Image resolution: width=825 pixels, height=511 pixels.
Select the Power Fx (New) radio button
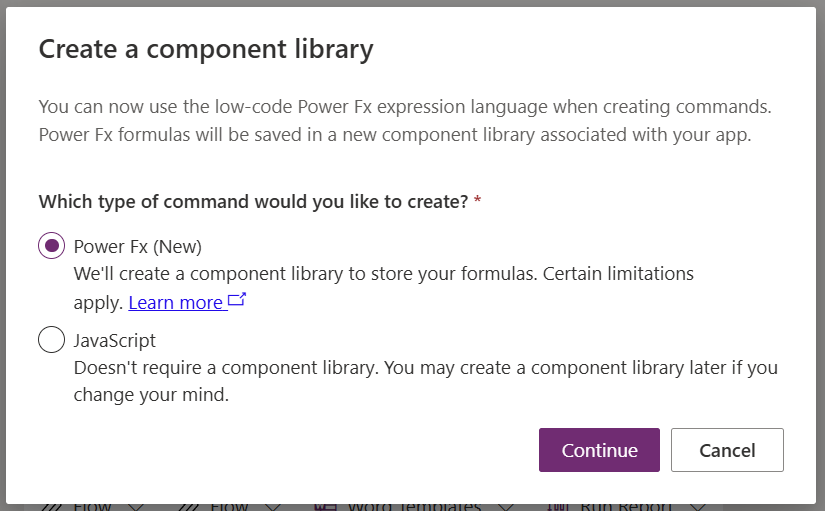click(x=51, y=246)
